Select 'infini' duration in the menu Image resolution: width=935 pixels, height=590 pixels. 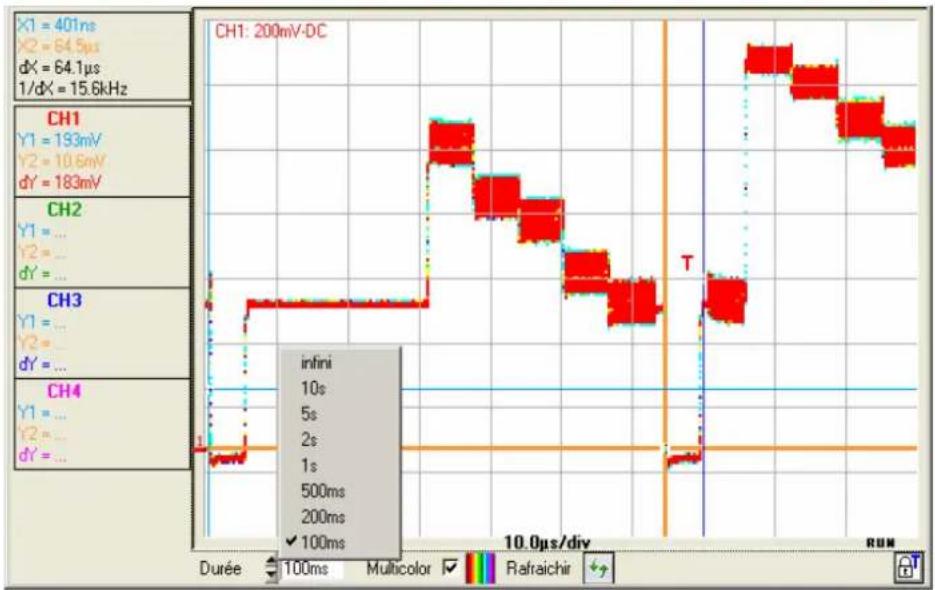tap(316, 363)
